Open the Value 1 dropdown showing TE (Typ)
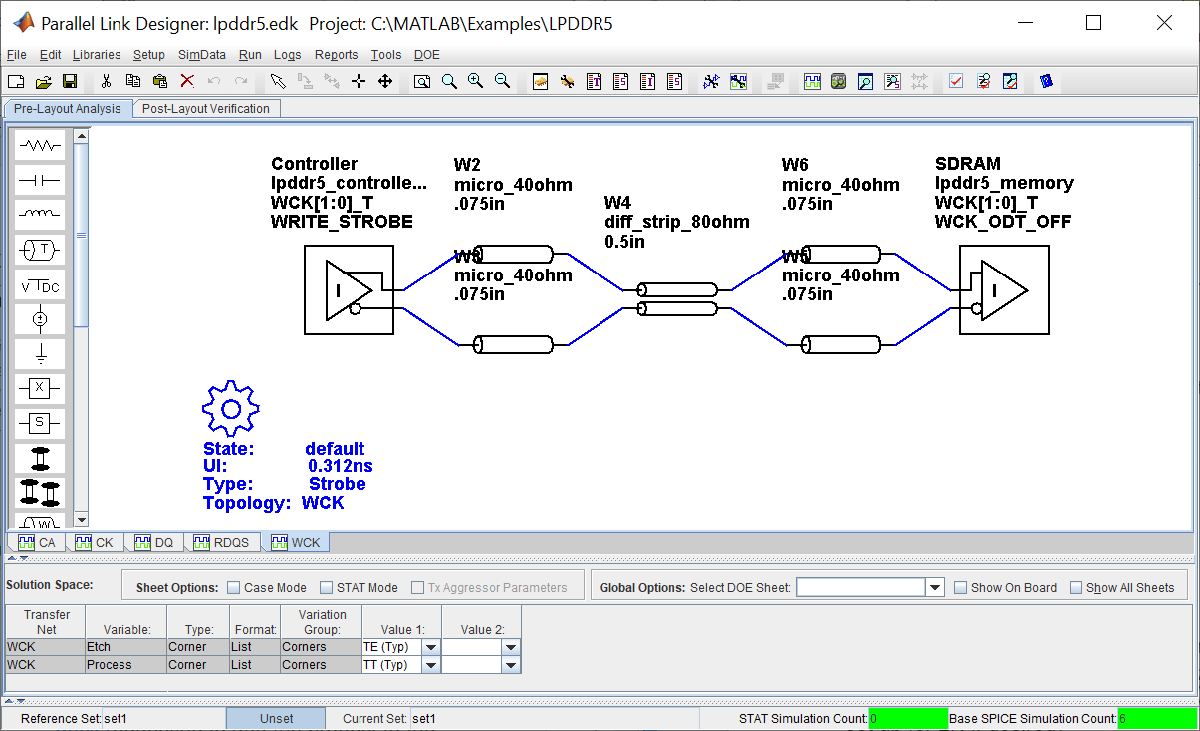 point(432,647)
